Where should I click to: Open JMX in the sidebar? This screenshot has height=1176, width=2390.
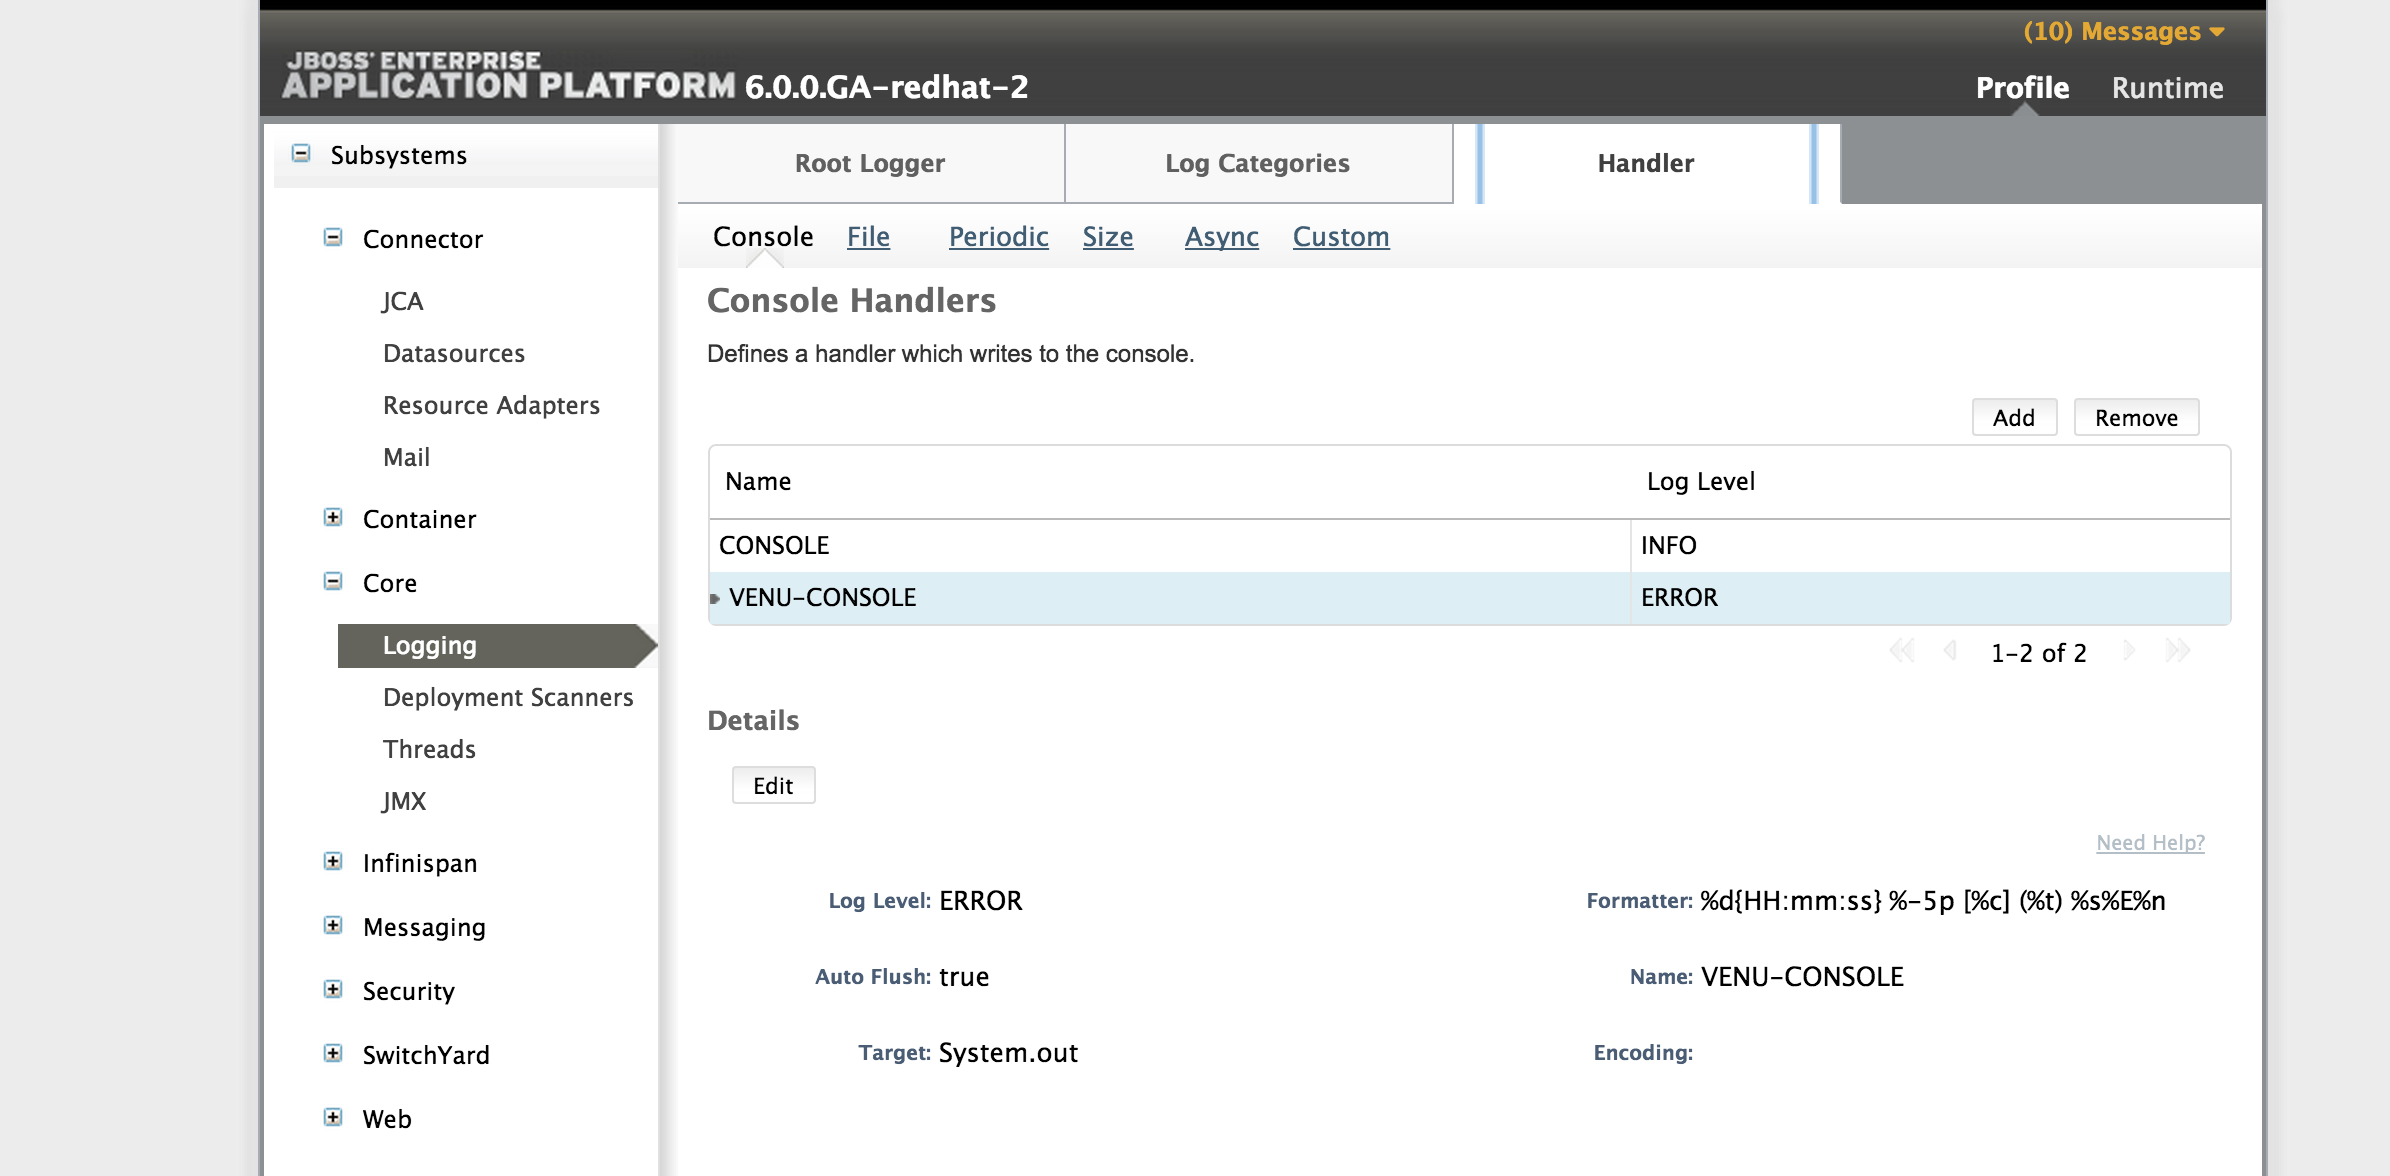tap(404, 801)
